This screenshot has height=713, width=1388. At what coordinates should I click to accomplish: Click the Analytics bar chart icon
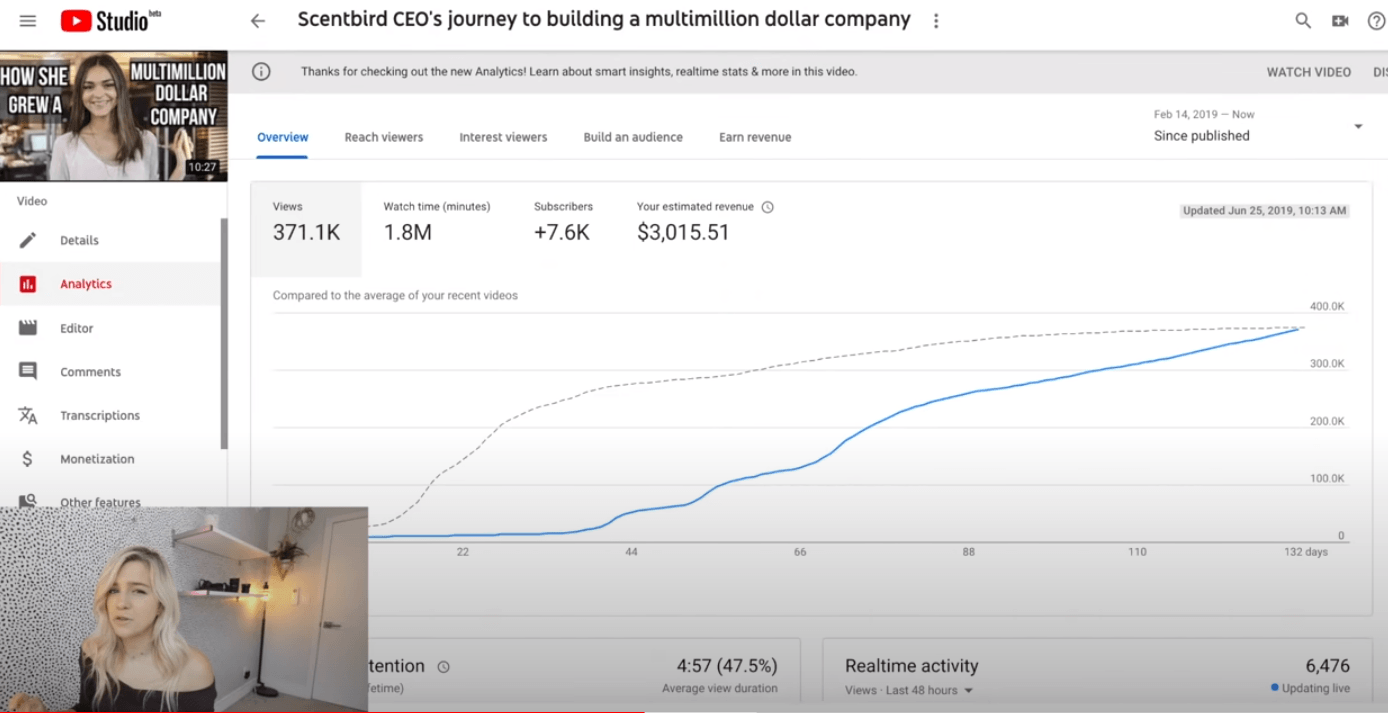tap(28, 284)
